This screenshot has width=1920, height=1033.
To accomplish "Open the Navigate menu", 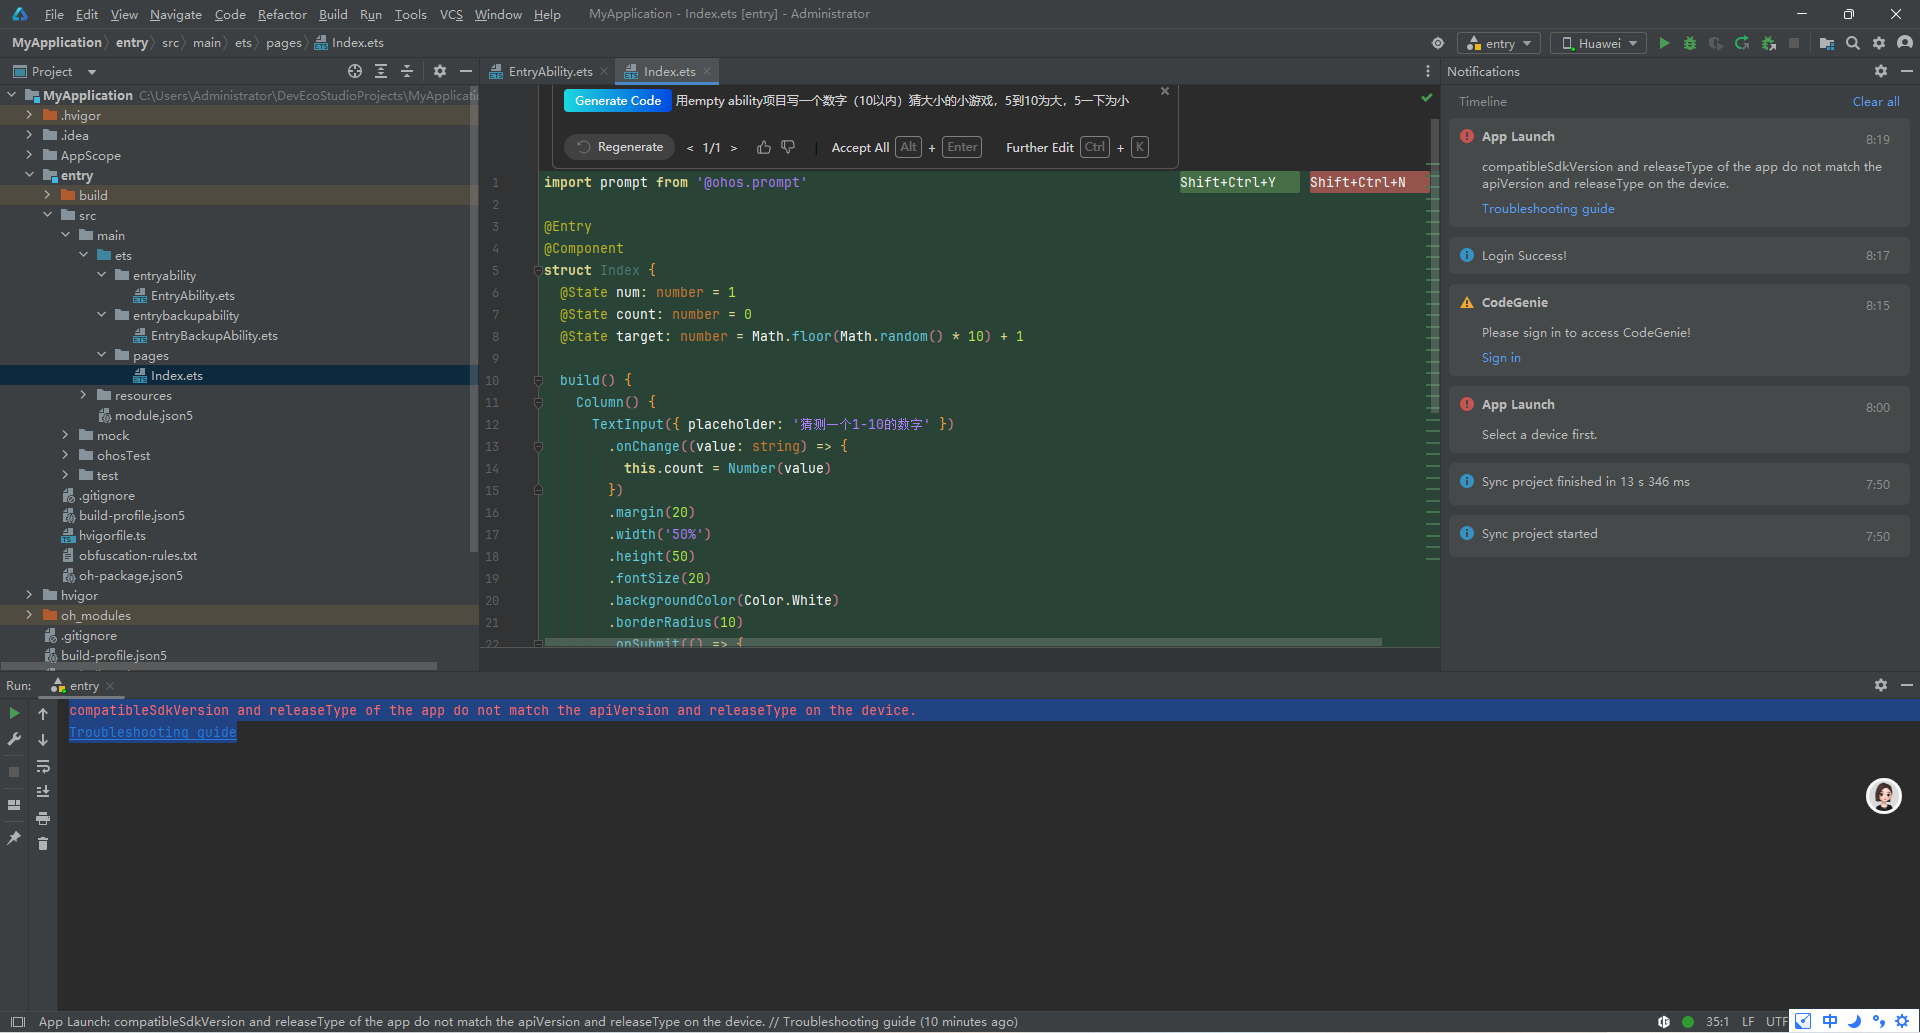I will pos(176,14).
